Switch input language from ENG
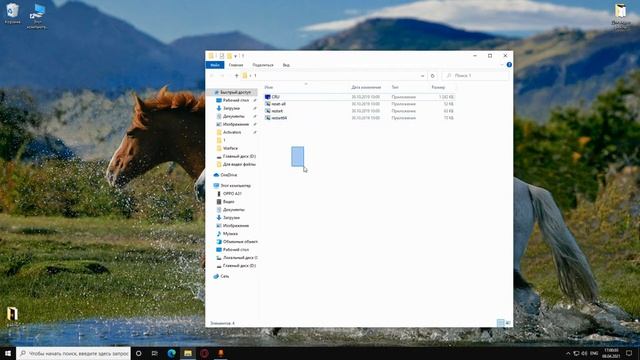Viewport: 640px width, 360px height. pos(594,353)
